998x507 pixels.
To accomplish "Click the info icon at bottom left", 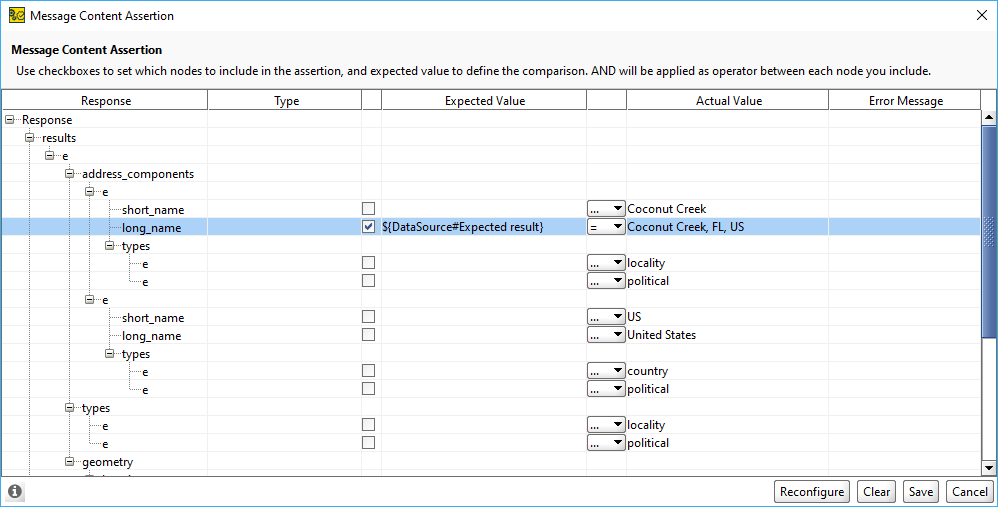I will click(15, 491).
